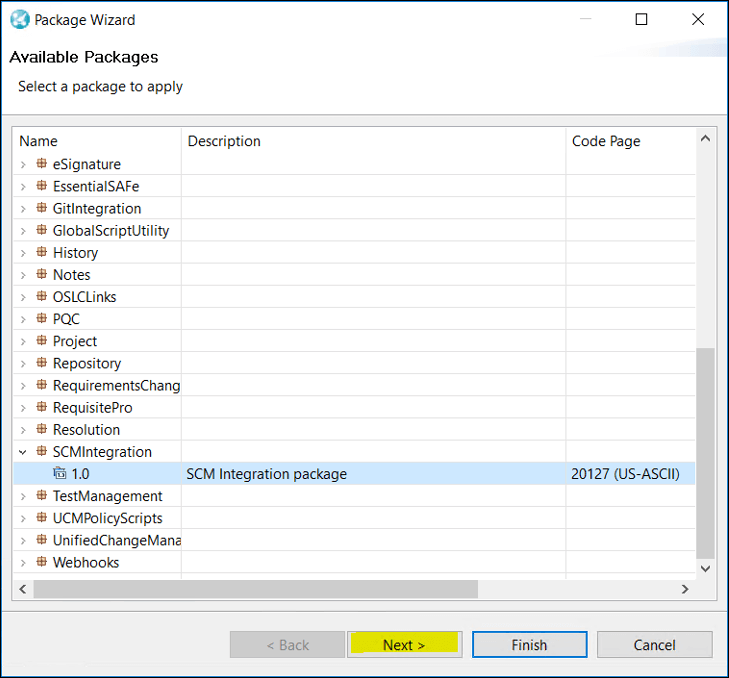This screenshot has height=678, width=729.
Task: Click the Notes package icon
Action: (42, 274)
